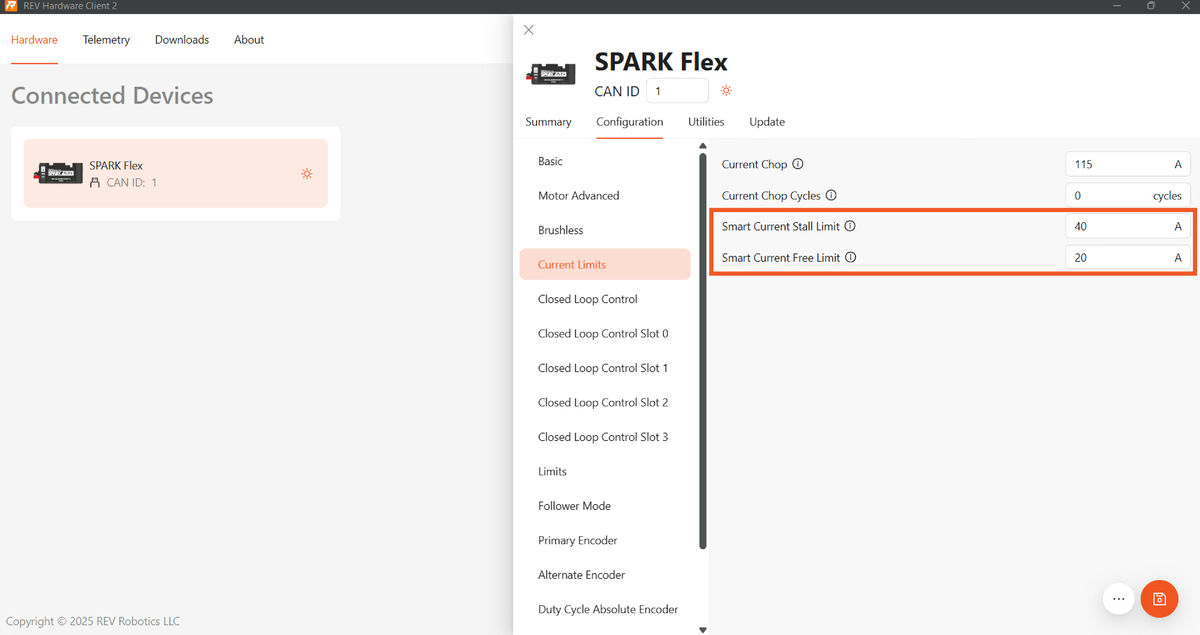Show info for Current Chop Cycles
Image resolution: width=1200 pixels, height=635 pixels.
(x=830, y=196)
